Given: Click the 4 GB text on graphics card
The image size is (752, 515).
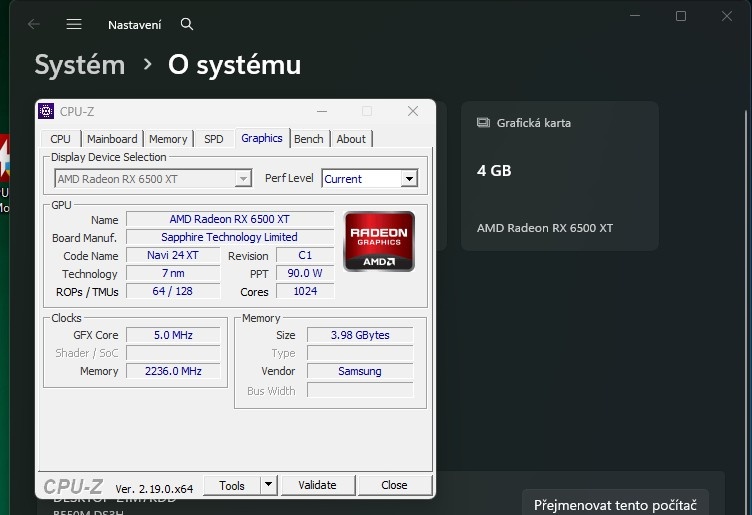Looking at the screenshot, I should click(x=494, y=171).
